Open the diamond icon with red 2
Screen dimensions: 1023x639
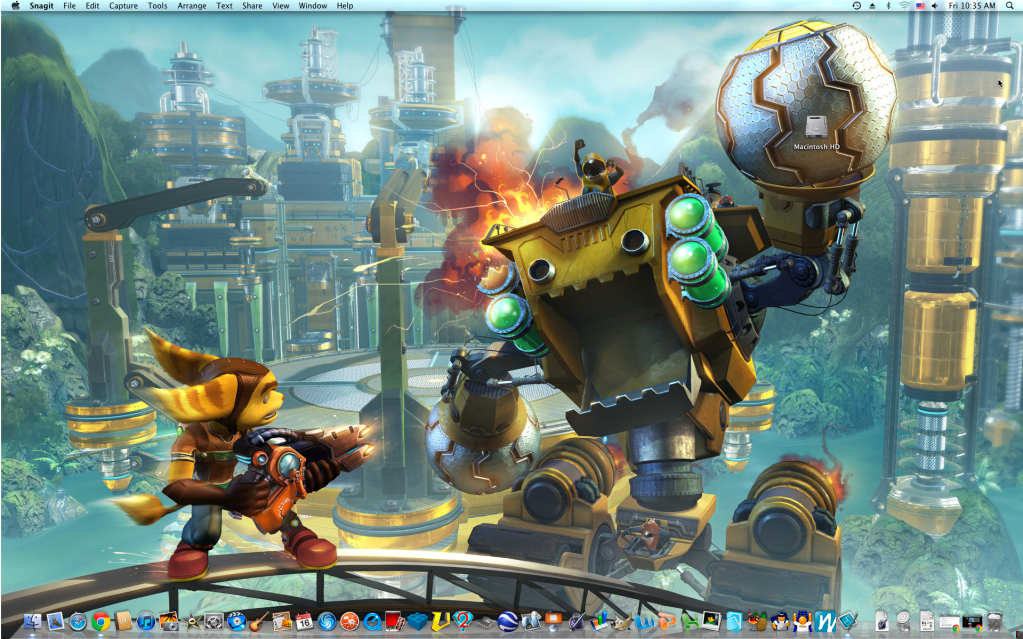point(463,621)
